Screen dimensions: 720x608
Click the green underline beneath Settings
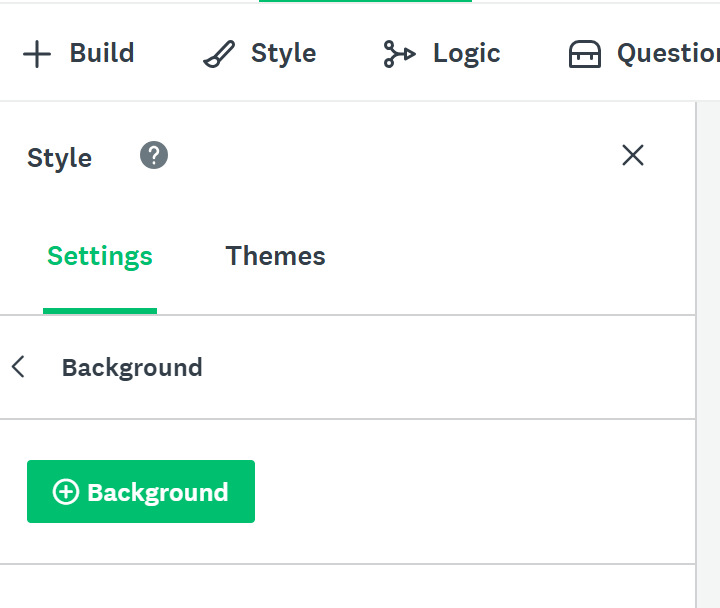click(x=100, y=311)
